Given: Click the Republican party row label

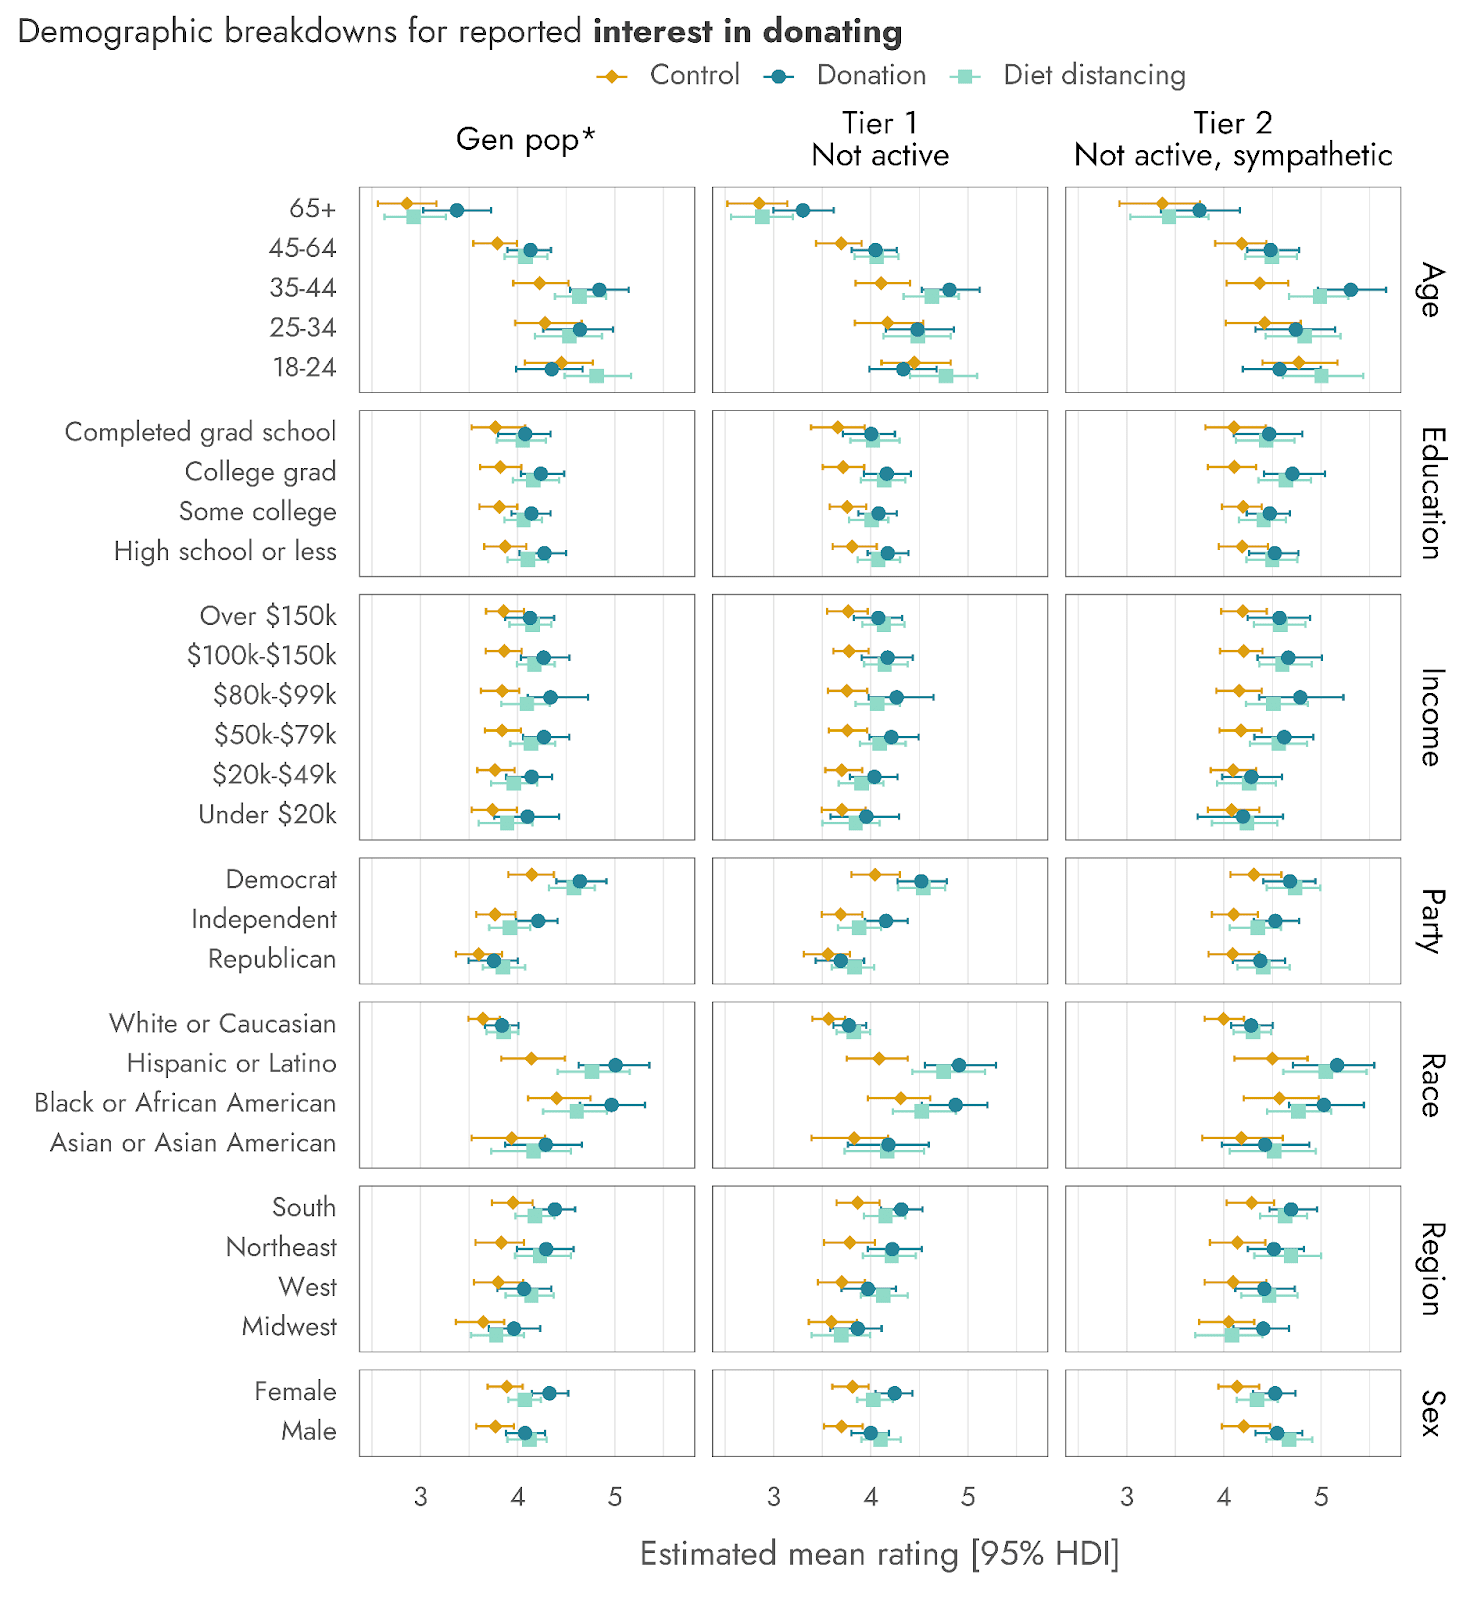Looking at the screenshot, I should (x=272, y=959).
